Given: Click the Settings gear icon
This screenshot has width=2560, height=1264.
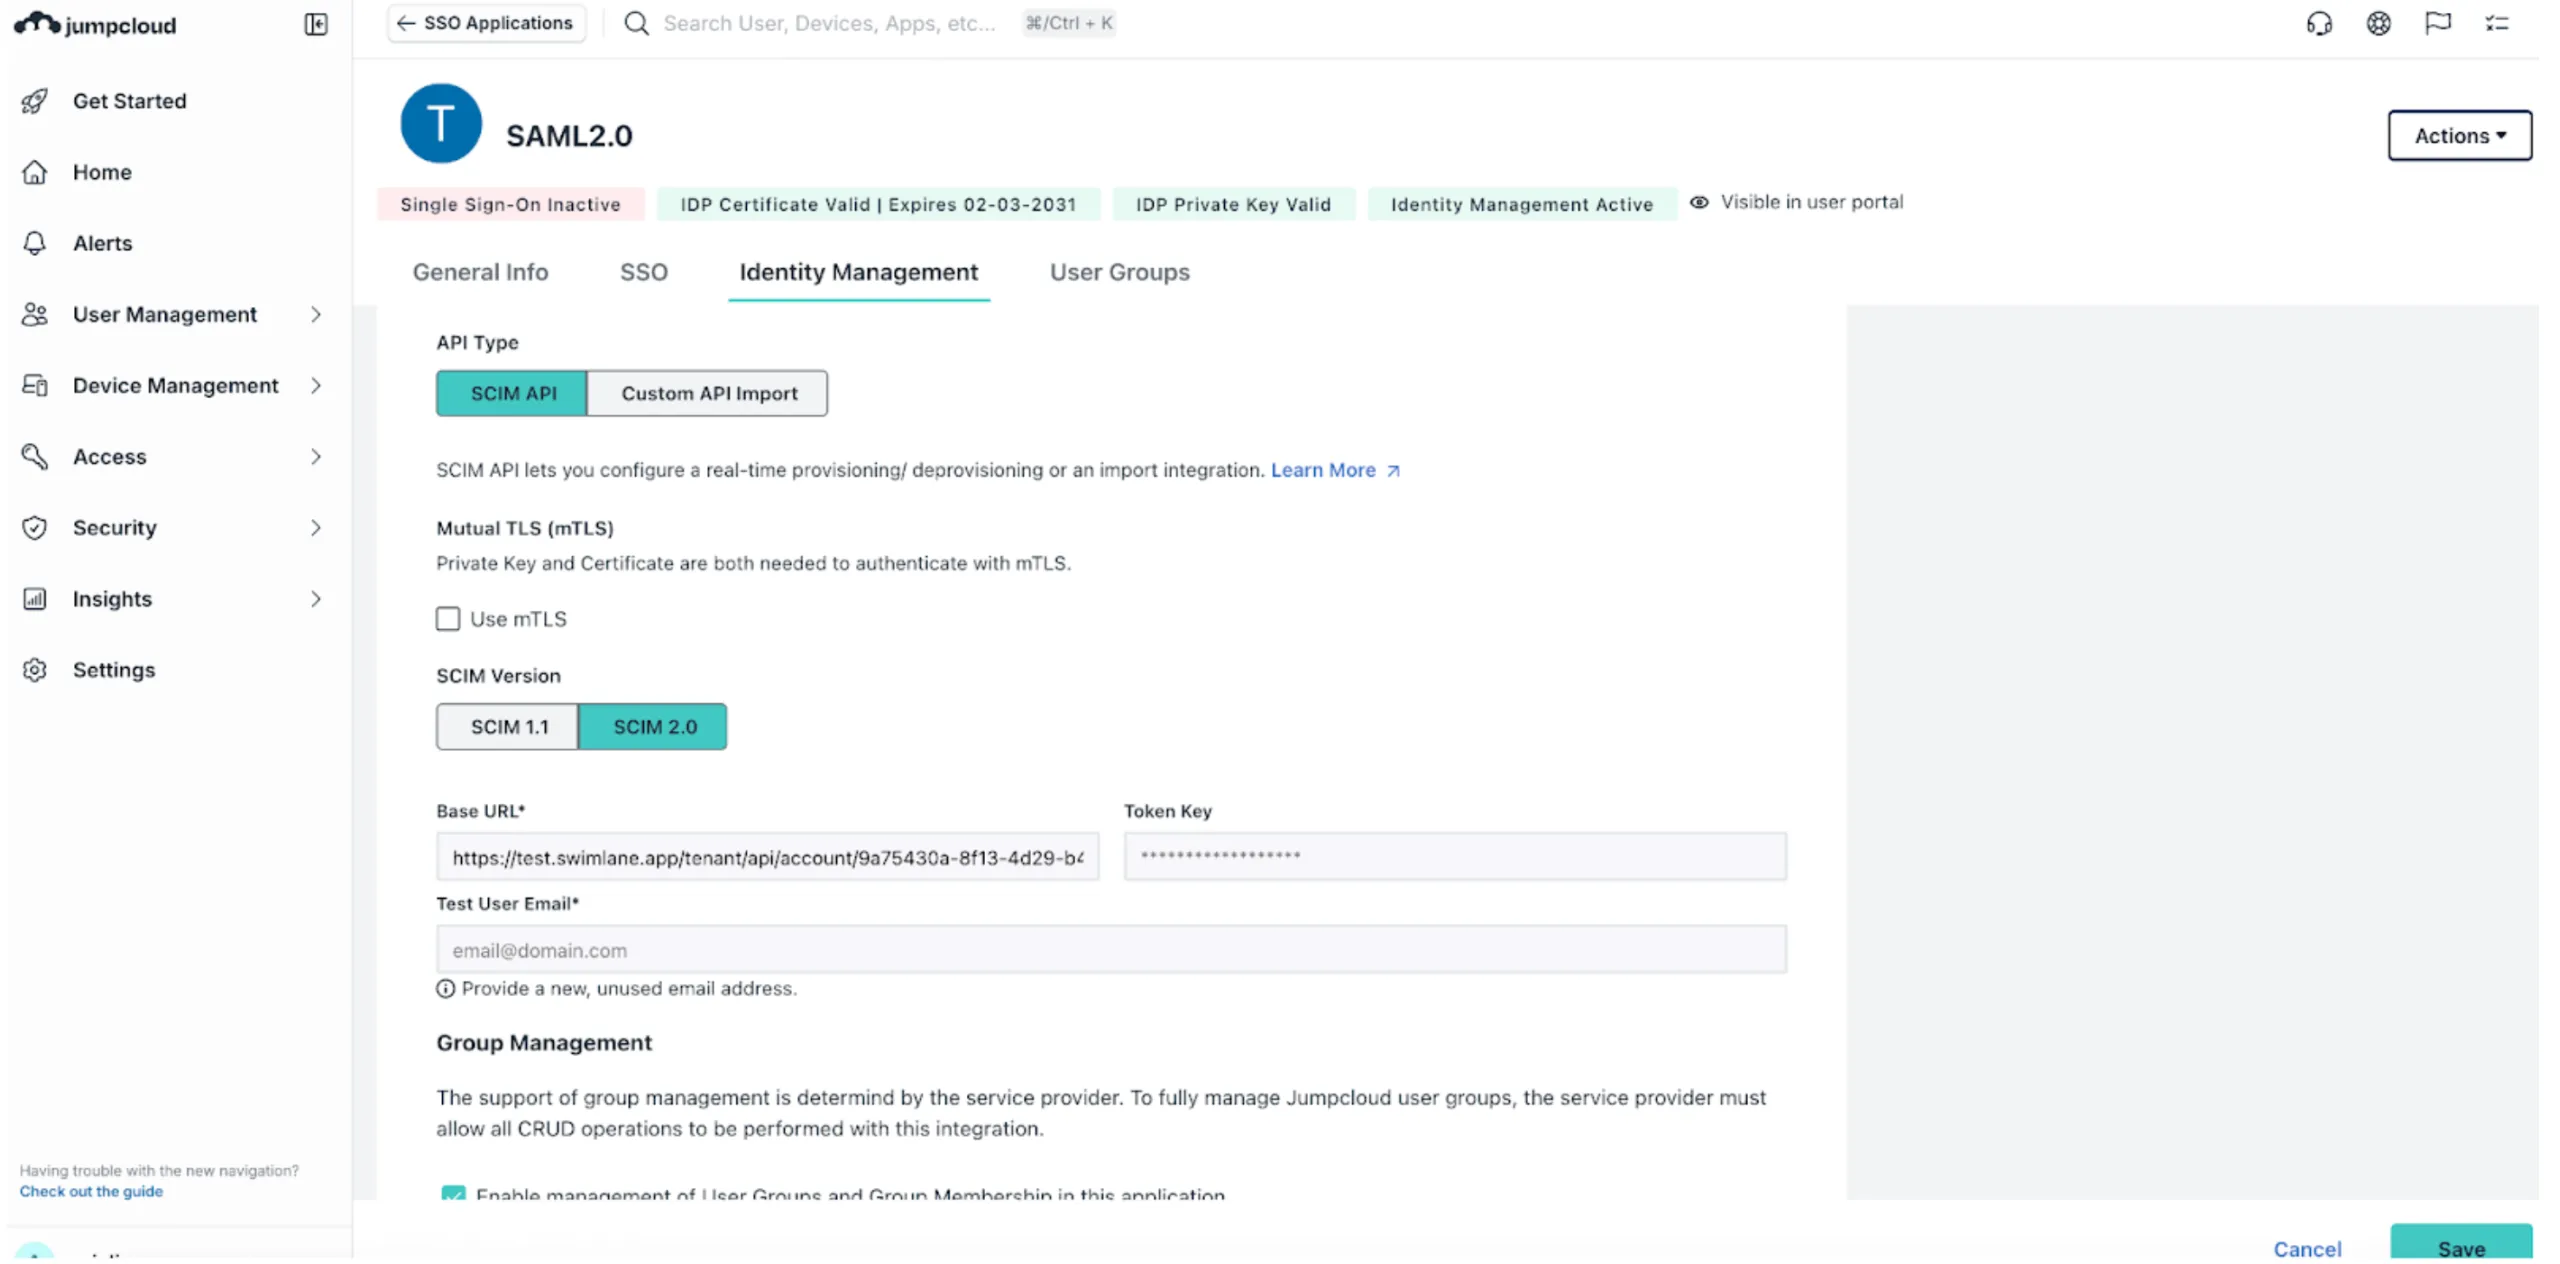Looking at the screenshot, I should [35, 669].
